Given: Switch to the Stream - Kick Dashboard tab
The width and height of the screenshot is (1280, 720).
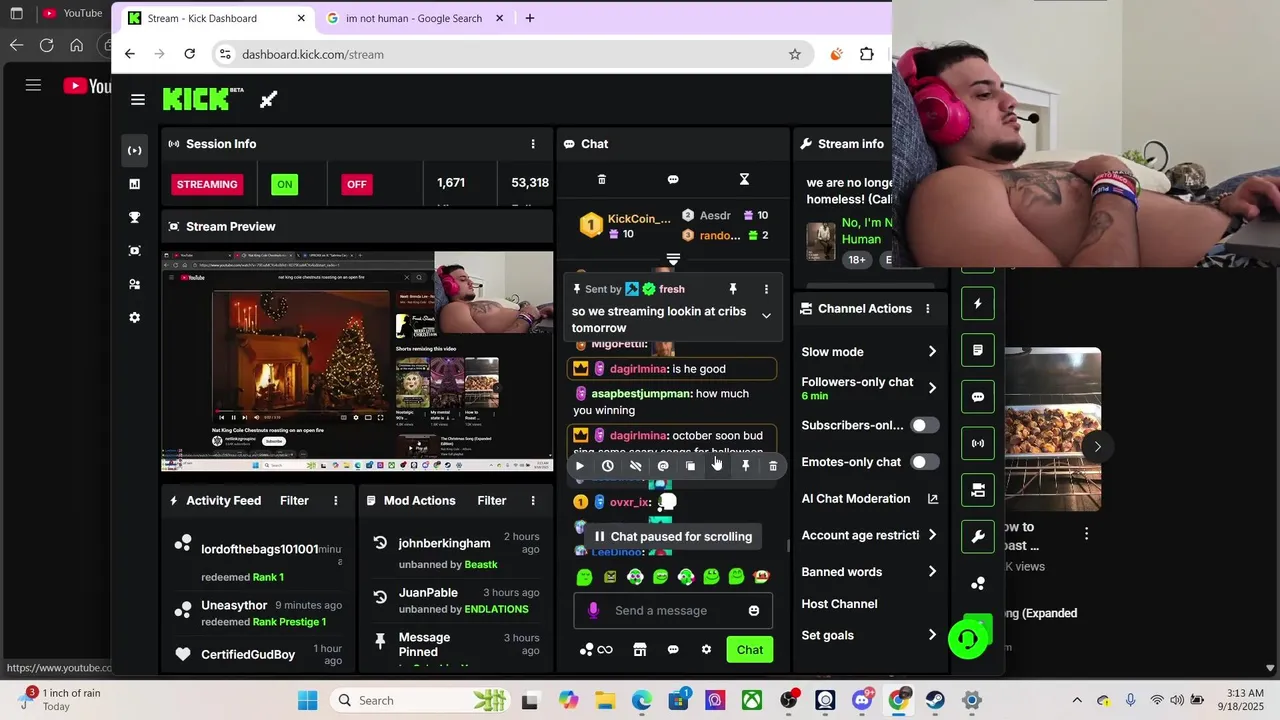Looking at the screenshot, I should pyautogui.click(x=215, y=18).
